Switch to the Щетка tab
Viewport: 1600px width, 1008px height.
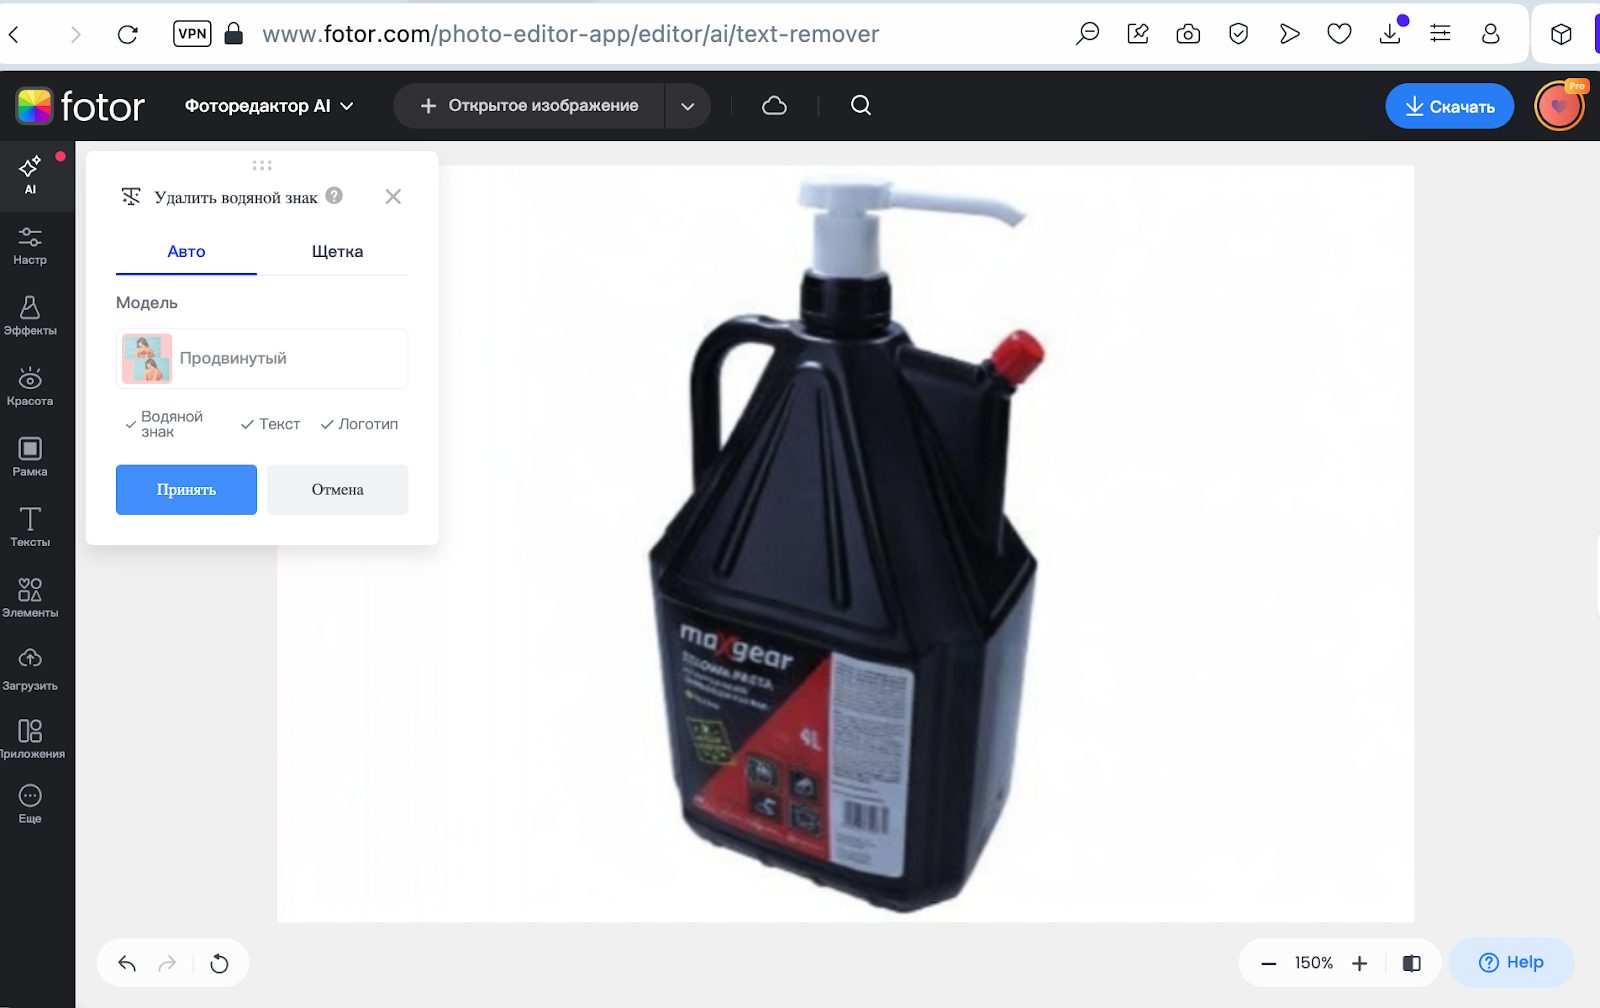[337, 252]
